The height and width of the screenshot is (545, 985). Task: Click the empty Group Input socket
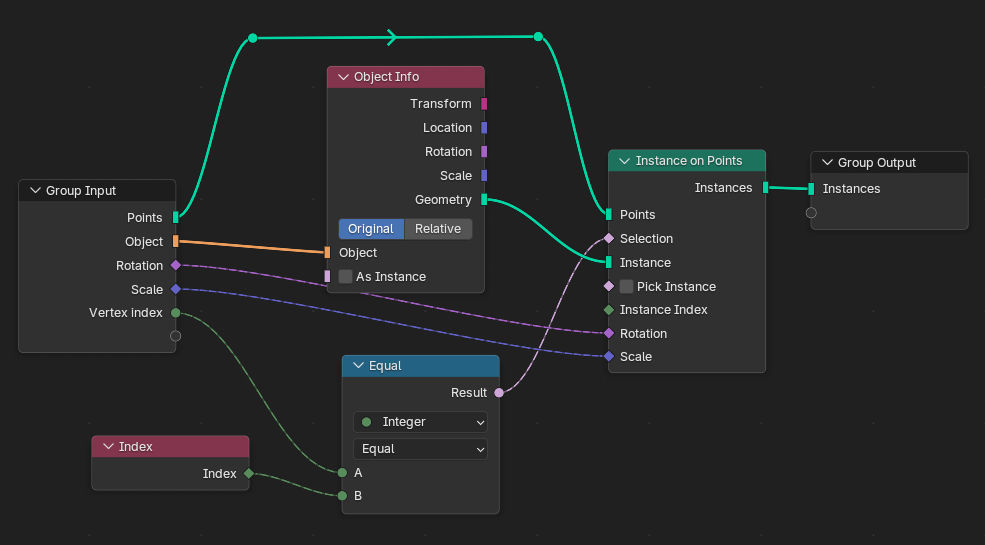click(x=176, y=336)
